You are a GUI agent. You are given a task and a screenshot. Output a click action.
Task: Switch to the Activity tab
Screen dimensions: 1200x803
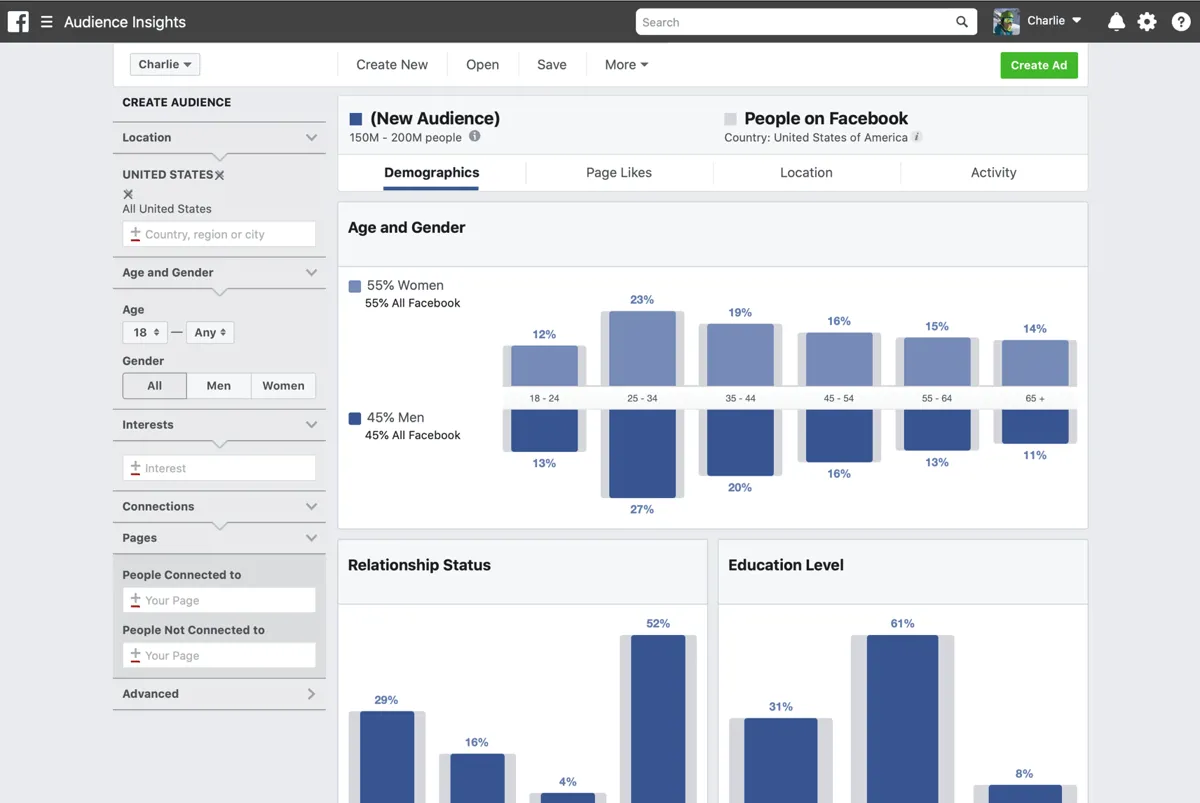[x=993, y=173]
